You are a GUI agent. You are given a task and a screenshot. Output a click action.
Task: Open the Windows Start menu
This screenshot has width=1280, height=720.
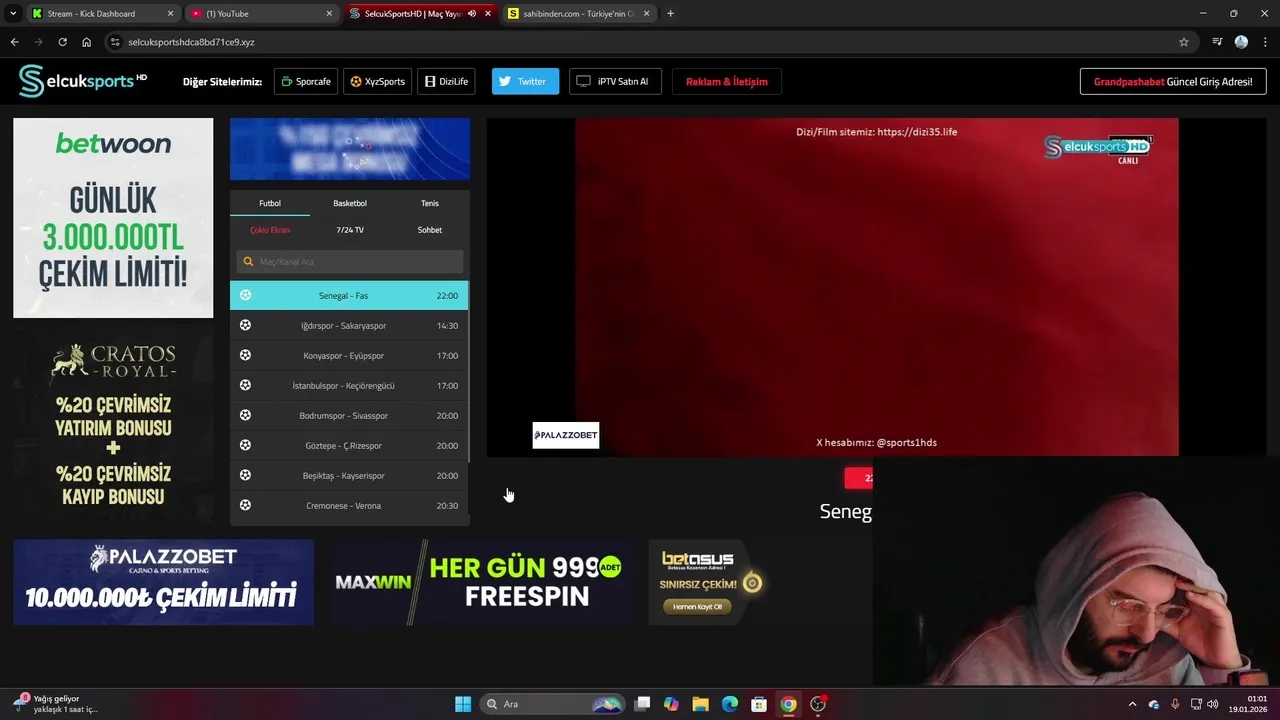coord(463,704)
